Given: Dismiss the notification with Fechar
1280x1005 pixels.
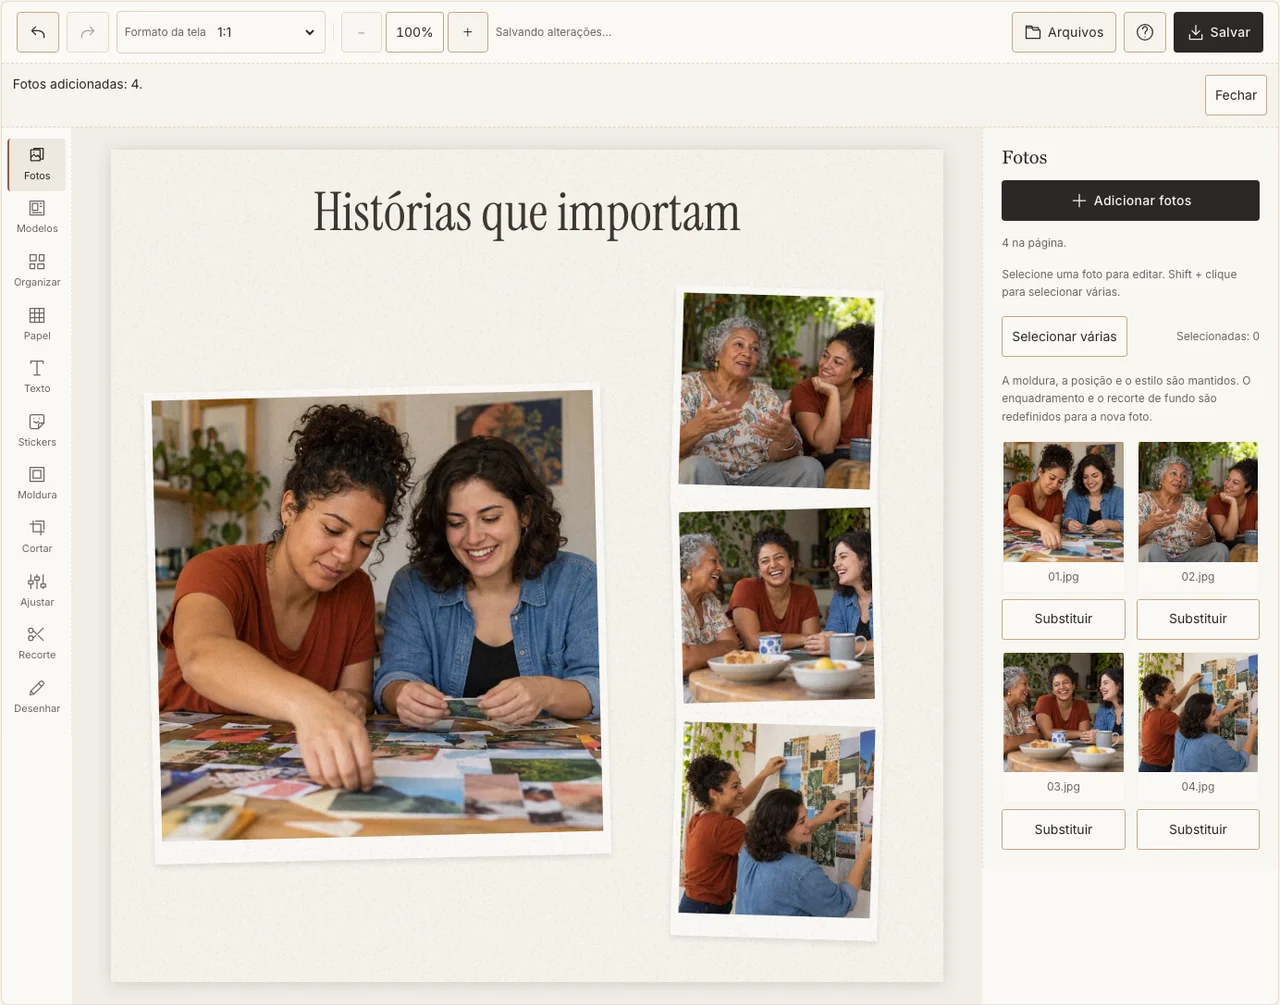Looking at the screenshot, I should (1236, 95).
